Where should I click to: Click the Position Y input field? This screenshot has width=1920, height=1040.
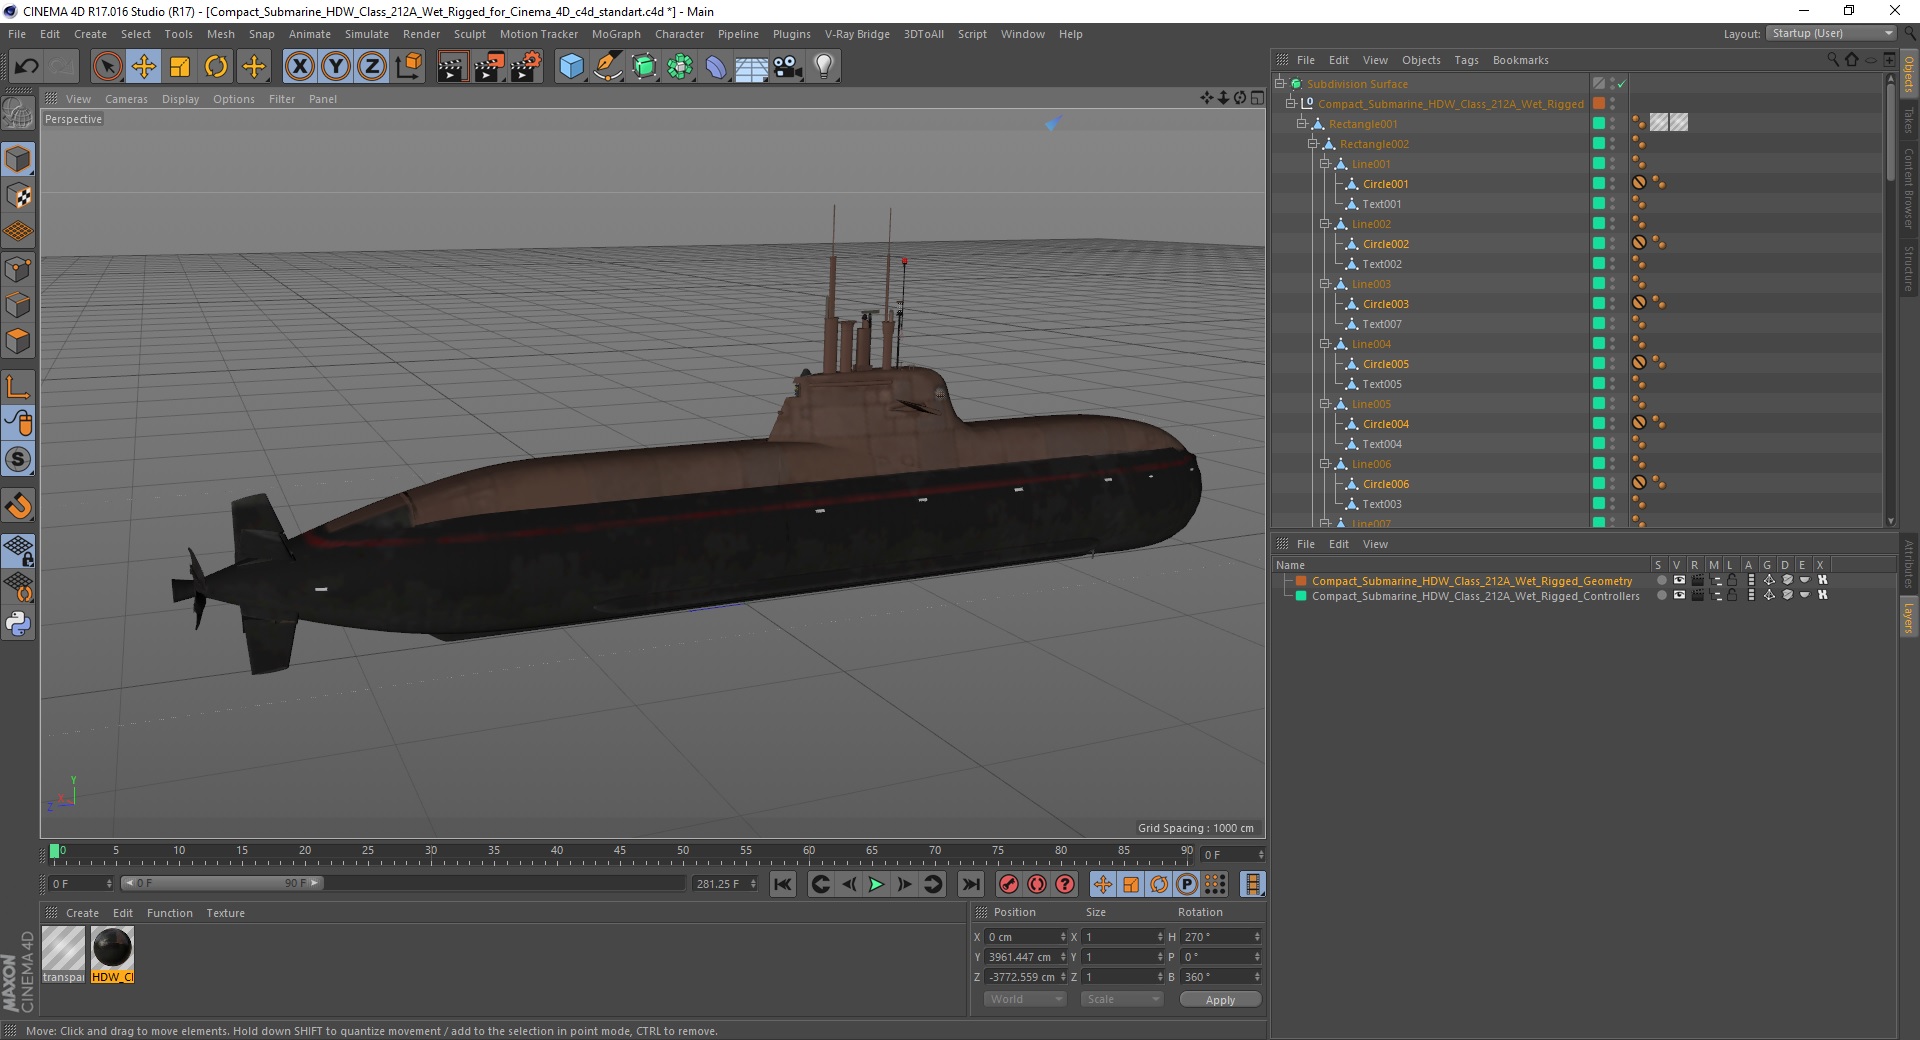click(1024, 957)
